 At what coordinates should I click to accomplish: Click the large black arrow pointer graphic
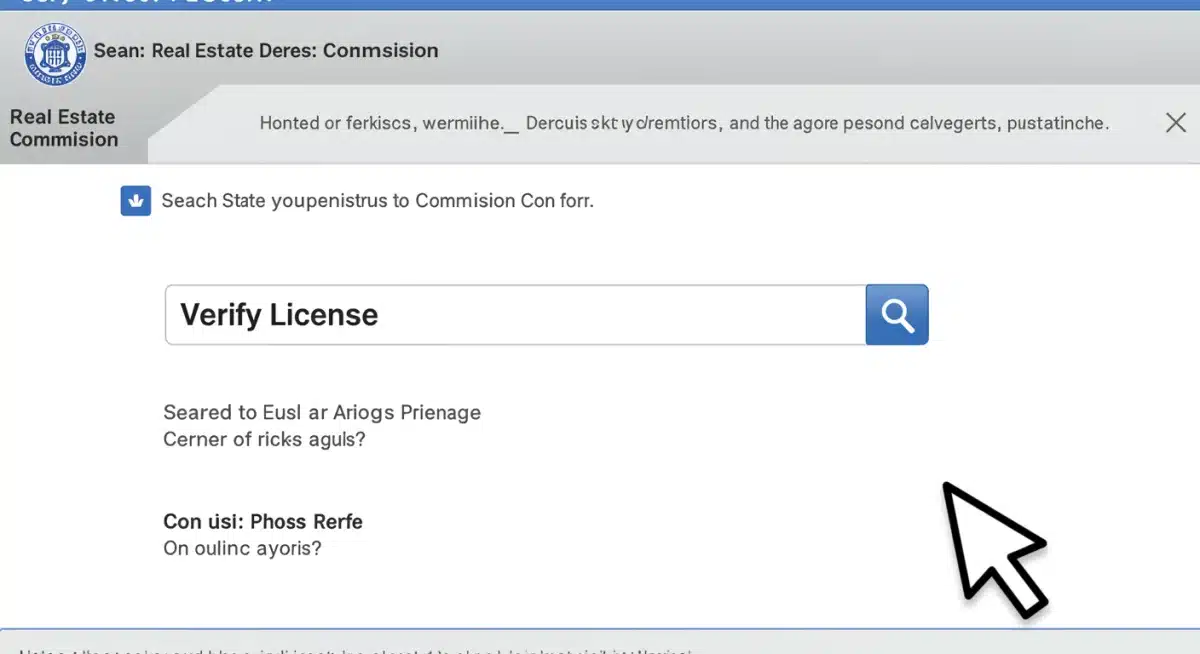[990, 547]
